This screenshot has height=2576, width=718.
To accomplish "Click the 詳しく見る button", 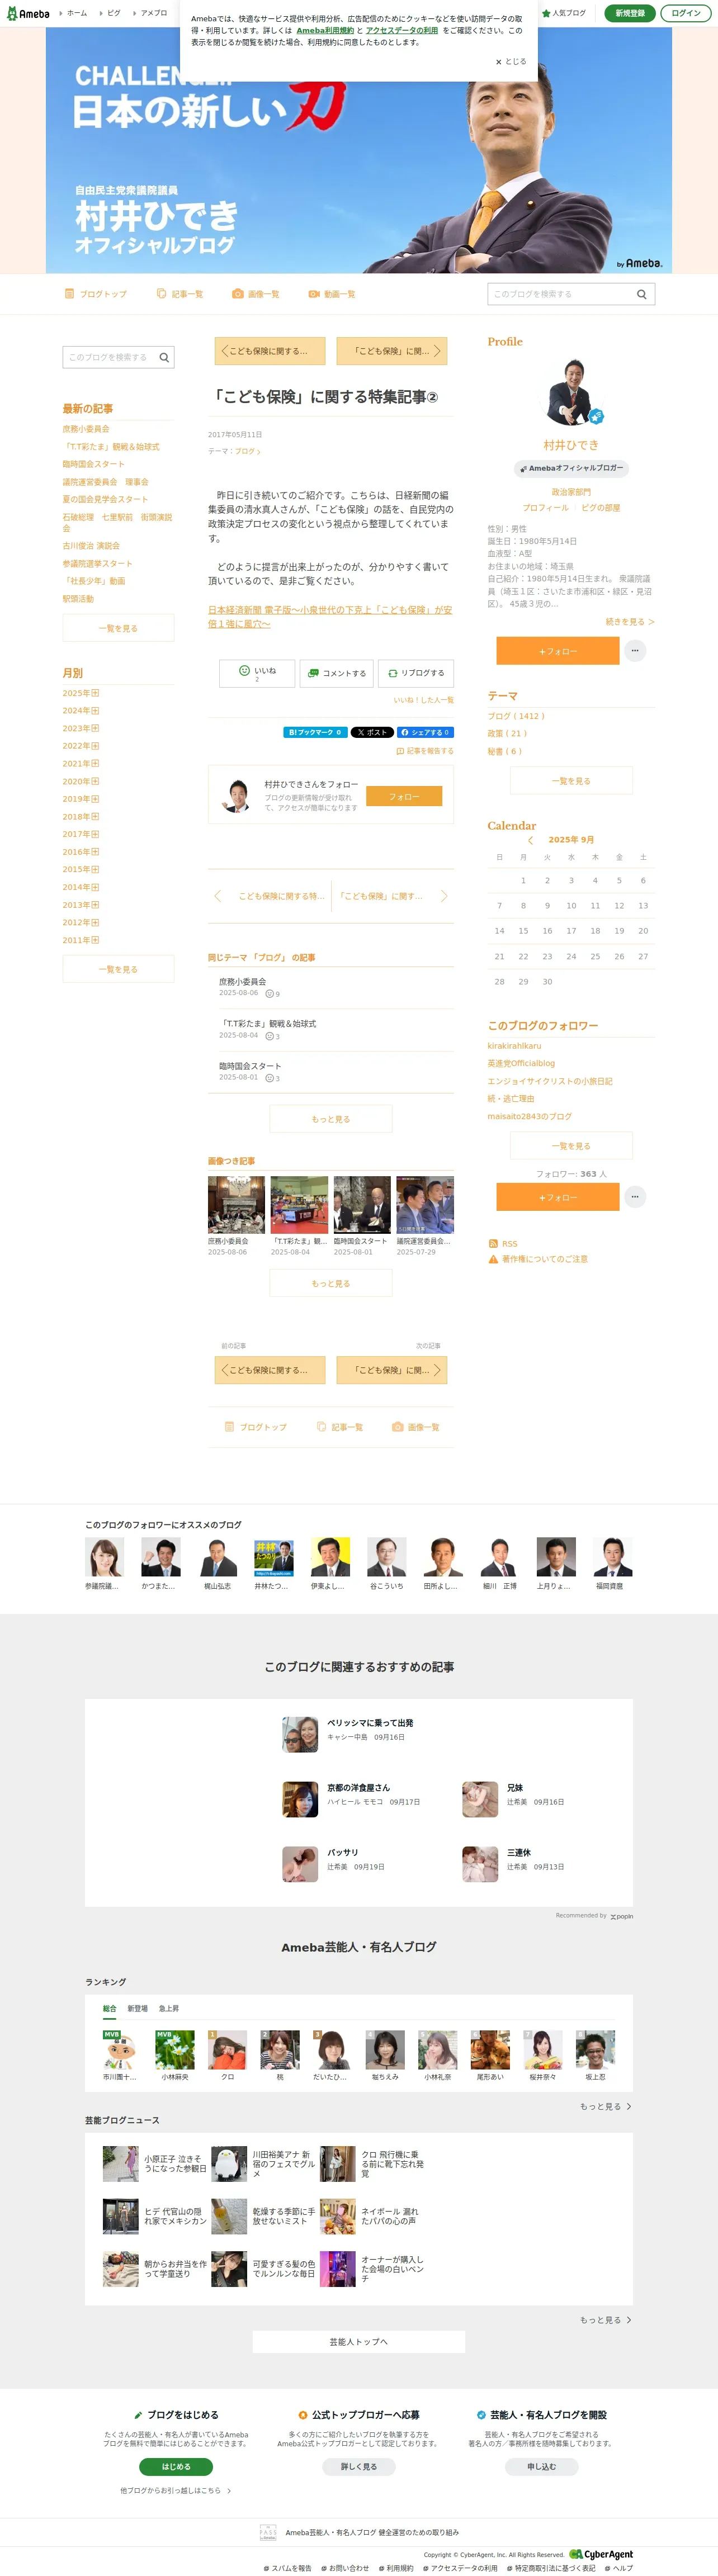I will pyautogui.click(x=359, y=2467).
